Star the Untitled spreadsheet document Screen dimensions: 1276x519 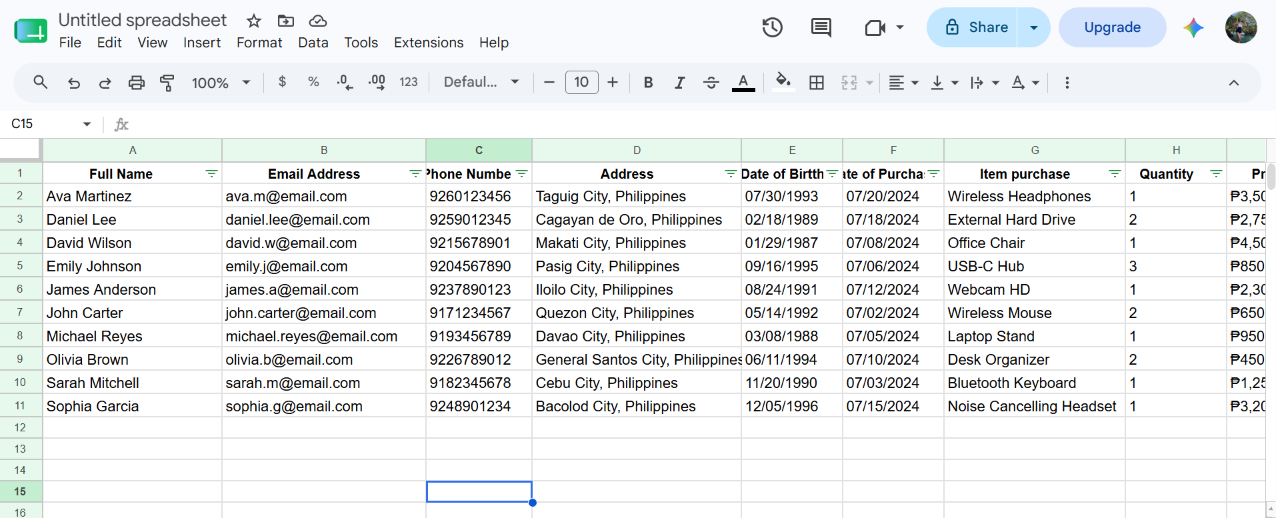pos(254,21)
